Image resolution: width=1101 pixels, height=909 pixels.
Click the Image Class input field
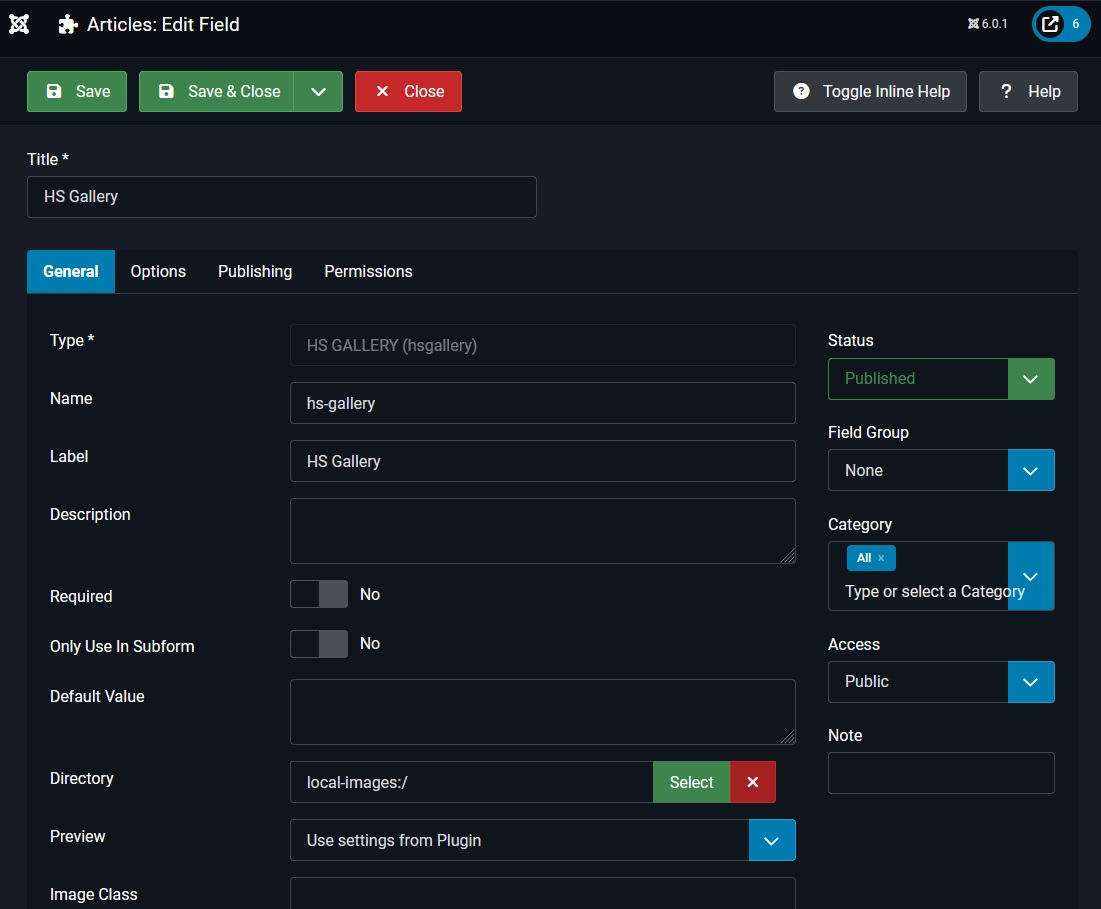click(x=543, y=893)
